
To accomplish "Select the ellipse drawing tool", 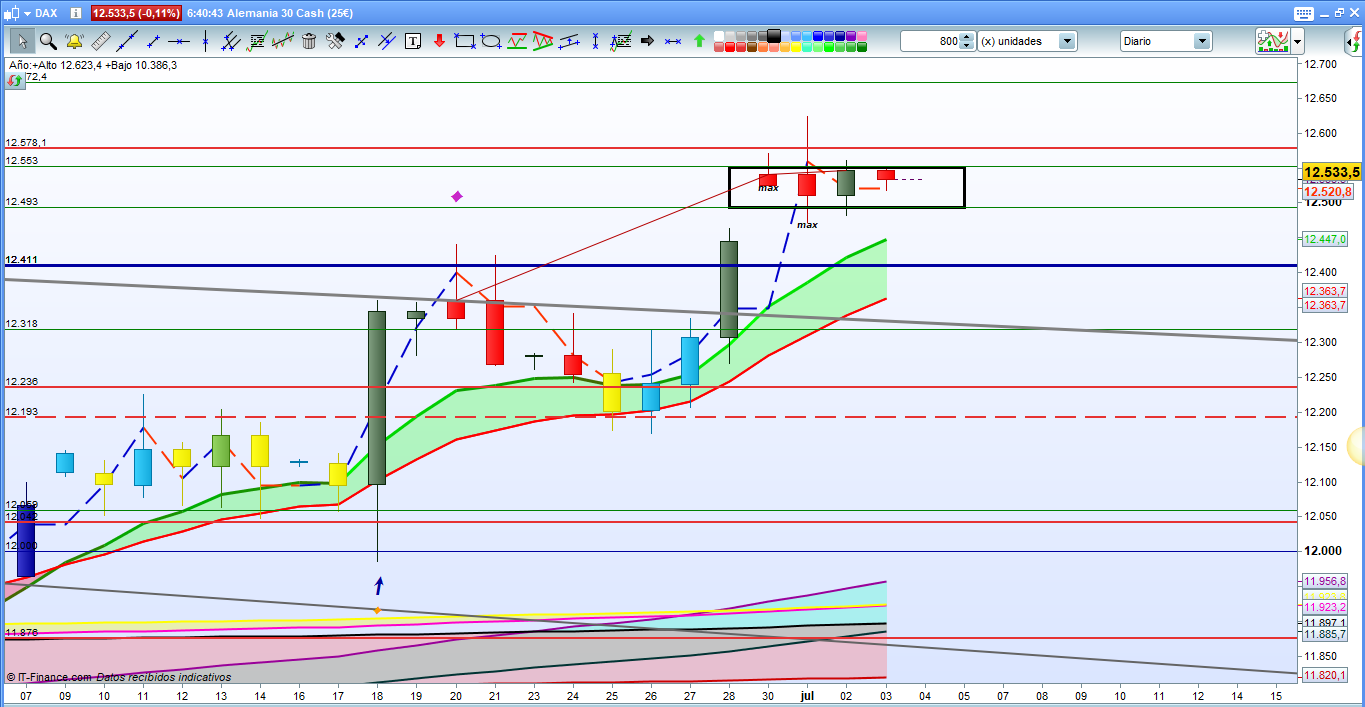I will [490, 41].
